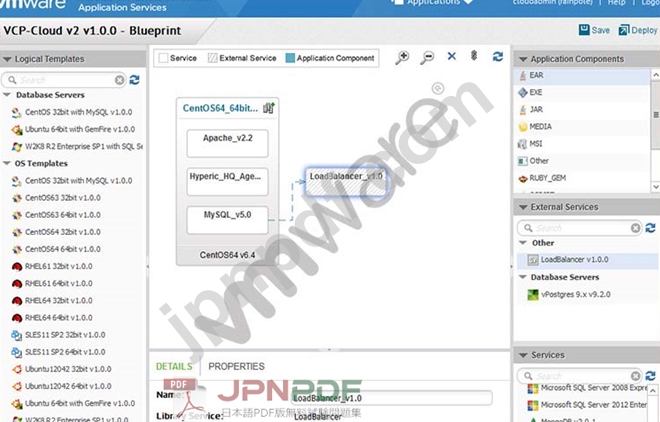Click the zoom out magnifier icon
The height and width of the screenshot is (422, 660).
coord(427,57)
